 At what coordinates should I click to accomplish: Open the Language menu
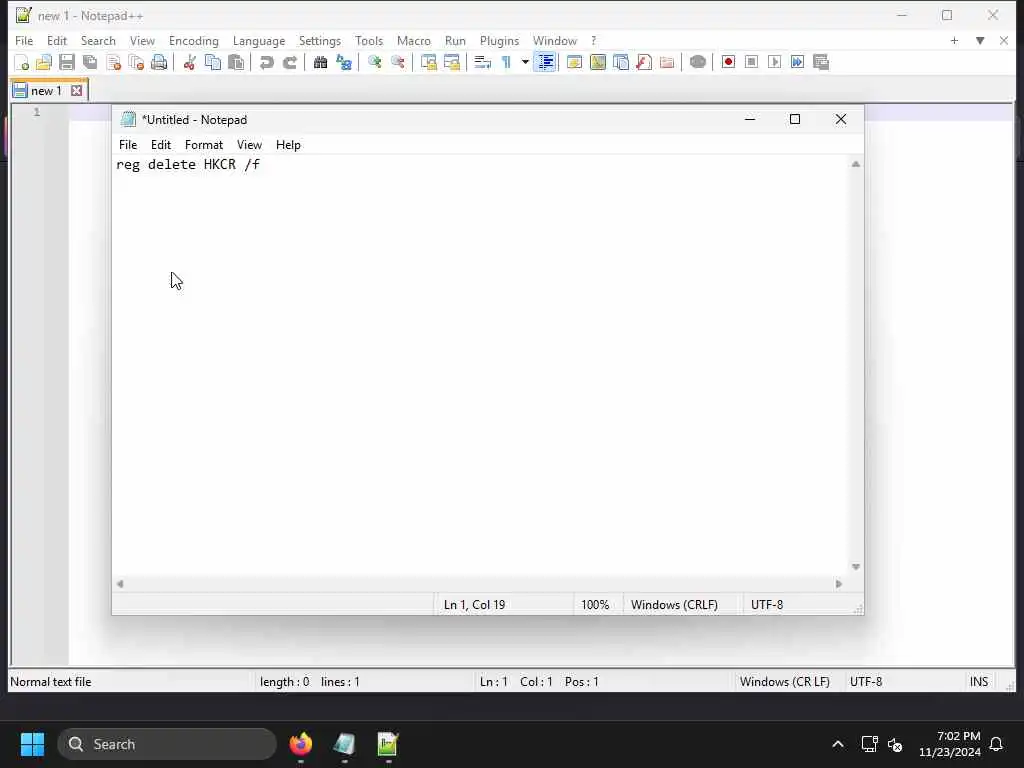(x=259, y=40)
